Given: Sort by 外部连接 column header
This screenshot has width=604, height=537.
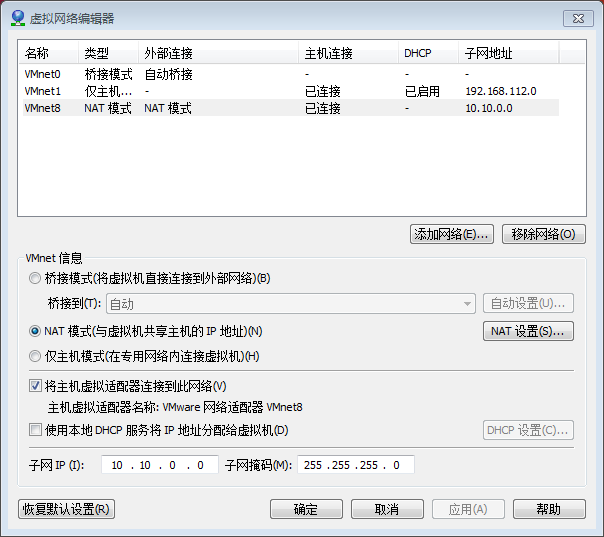Looking at the screenshot, I should 218,53.
